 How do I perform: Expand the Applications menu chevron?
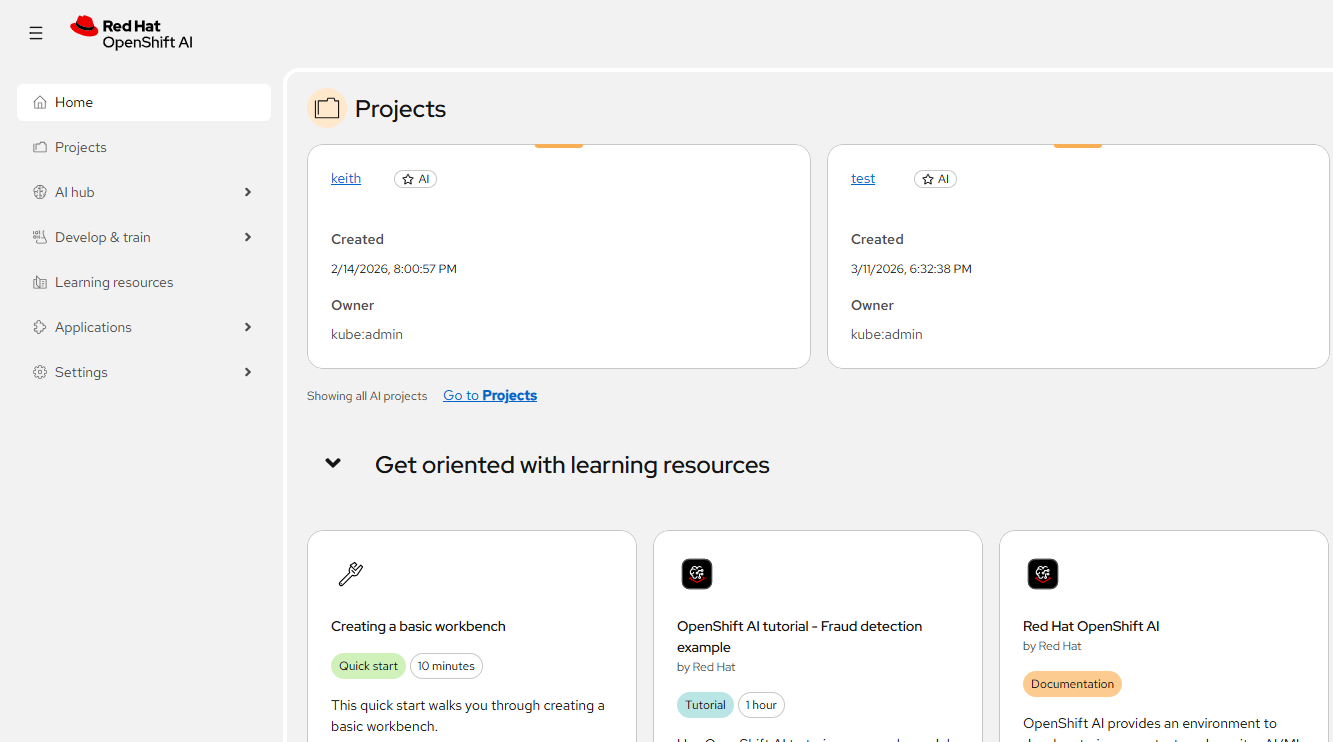point(248,327)
